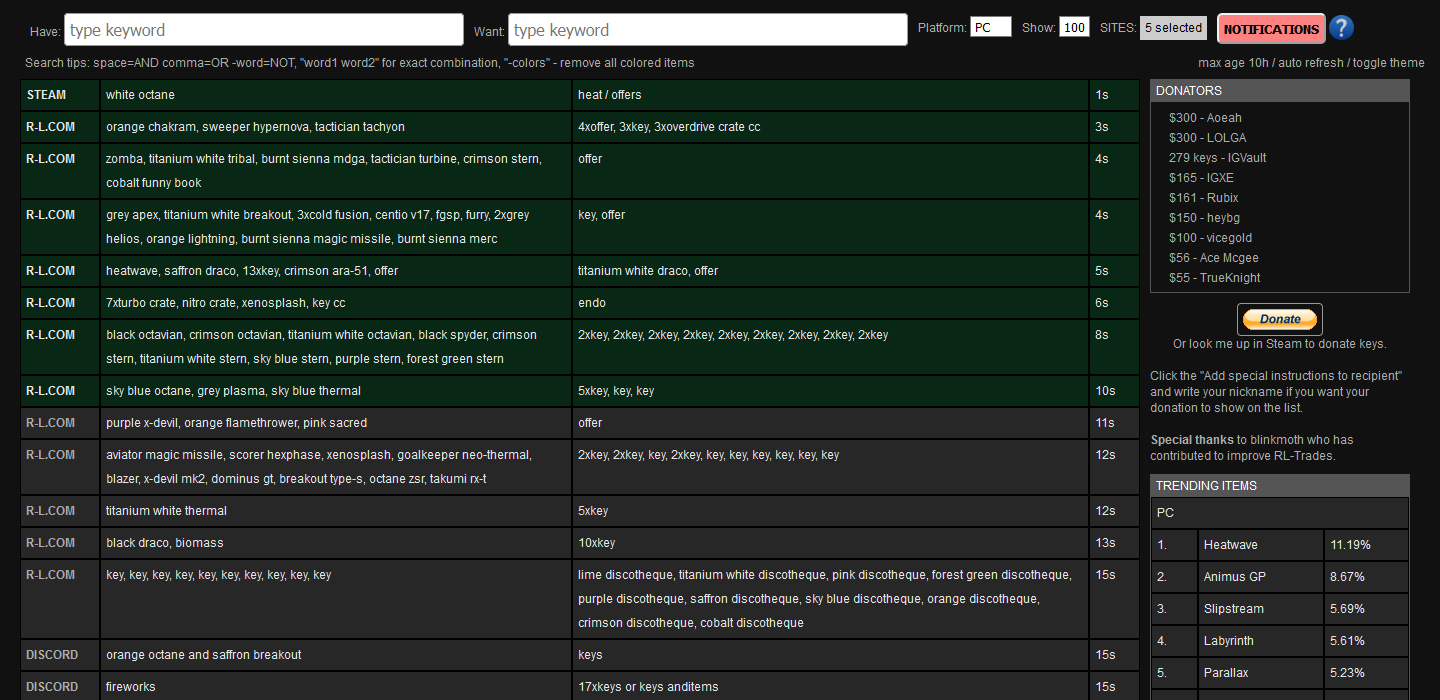Image resolution: width=1440 pixels, height=700 pixels.
Task: Click the TRENDING ITEMS panel header
Action: [1280, 486]
